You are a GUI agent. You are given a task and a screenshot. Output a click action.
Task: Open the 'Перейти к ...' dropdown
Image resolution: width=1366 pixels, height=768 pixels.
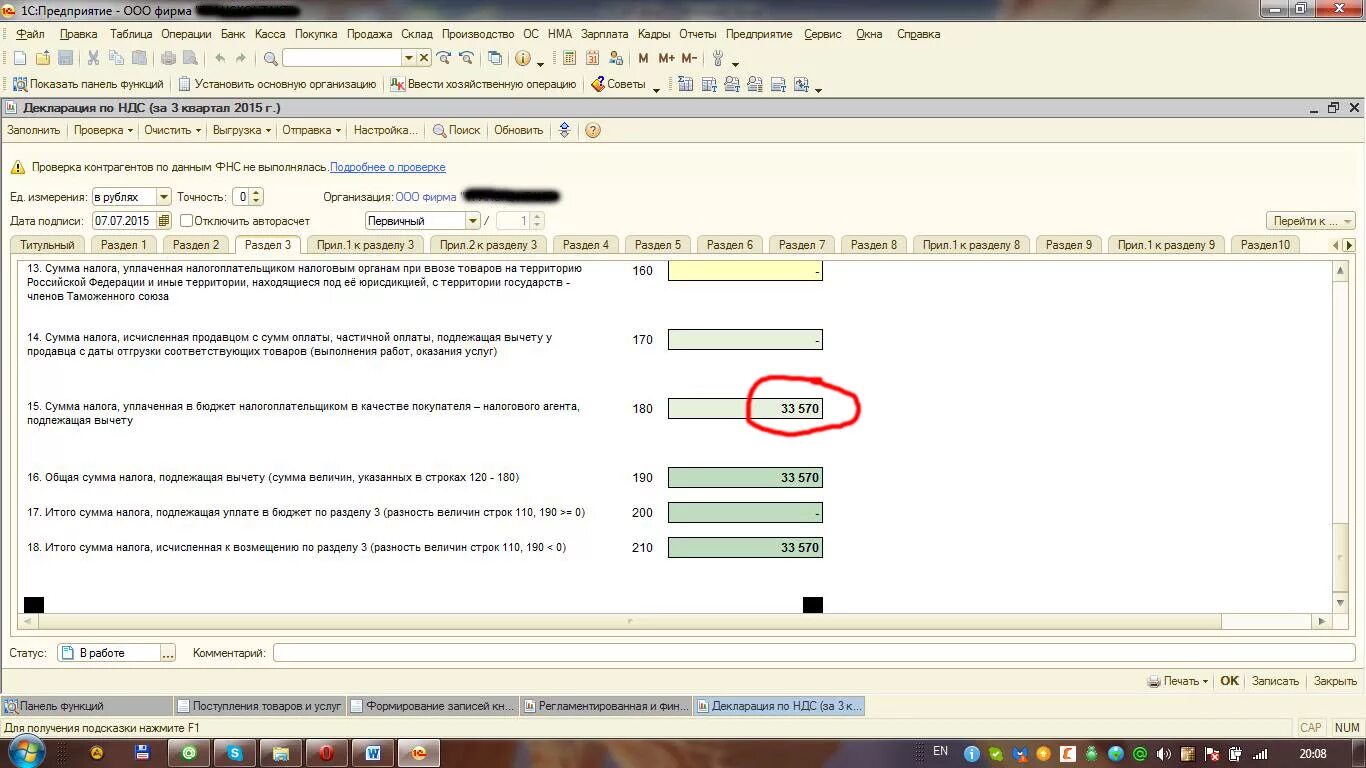pyautogui.click(x=1311, y=221)
